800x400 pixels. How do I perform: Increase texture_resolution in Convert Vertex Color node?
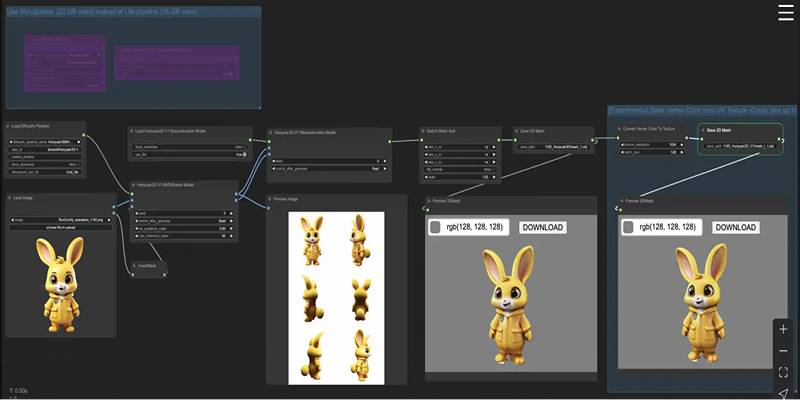[681, 145]
